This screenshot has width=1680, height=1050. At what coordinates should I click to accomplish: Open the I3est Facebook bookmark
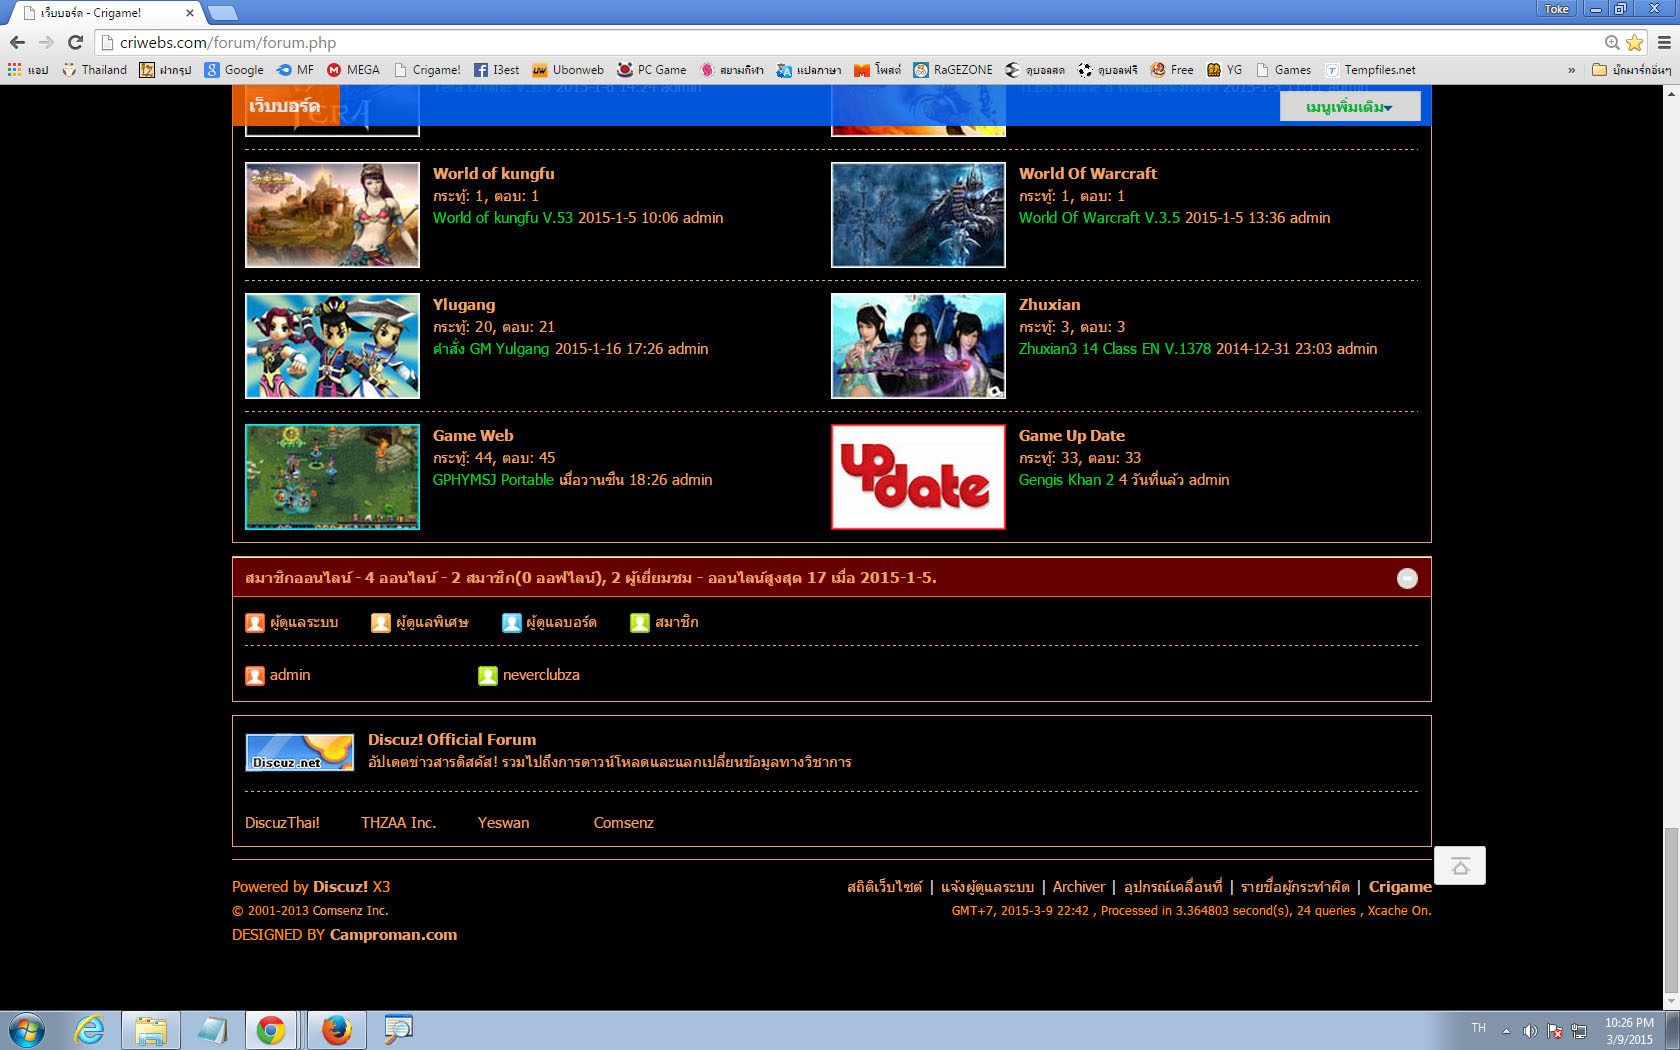(496, 70)
